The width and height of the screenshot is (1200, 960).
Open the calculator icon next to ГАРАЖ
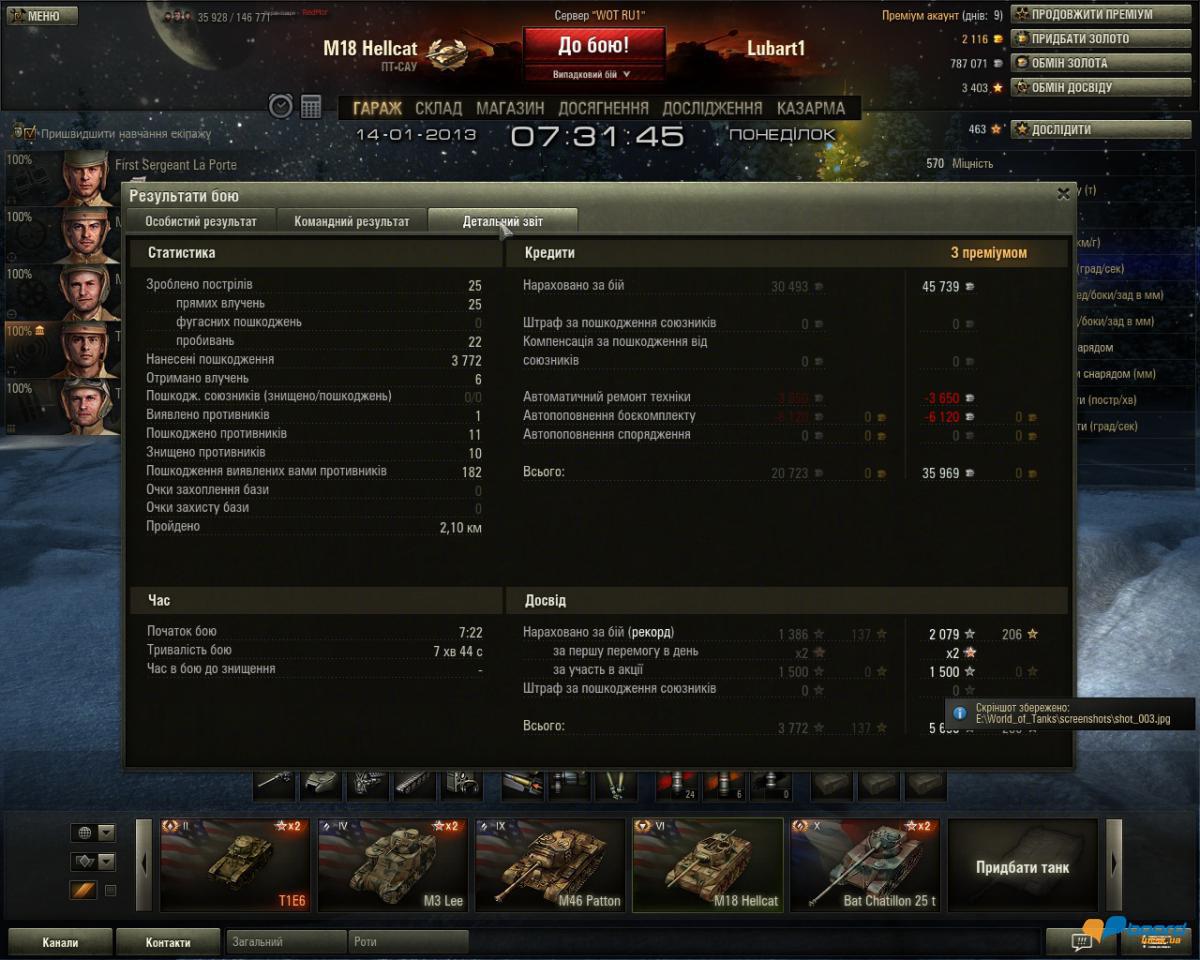pyautogui.click(x=311, y=106)
